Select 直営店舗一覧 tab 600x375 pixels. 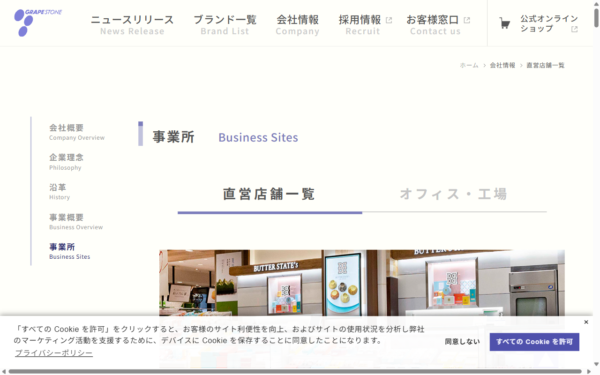point(269,194)
